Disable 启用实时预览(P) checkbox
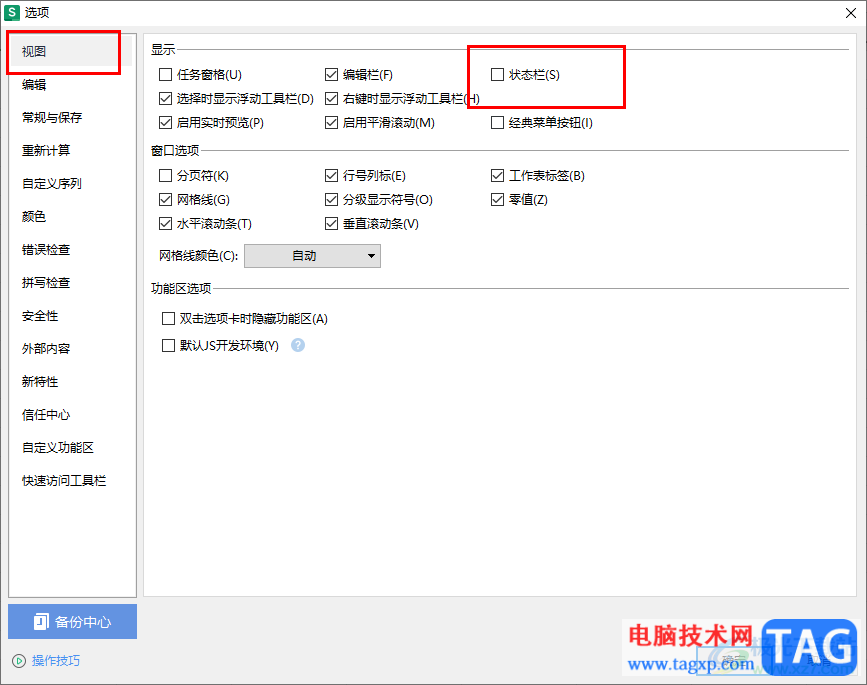 [165, 122]
